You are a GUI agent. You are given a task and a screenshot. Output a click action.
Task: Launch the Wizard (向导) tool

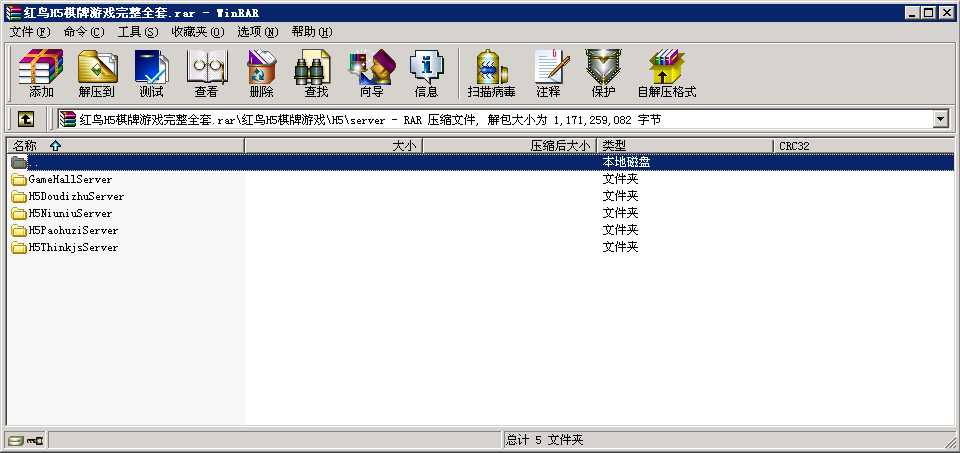coord(371,74)
